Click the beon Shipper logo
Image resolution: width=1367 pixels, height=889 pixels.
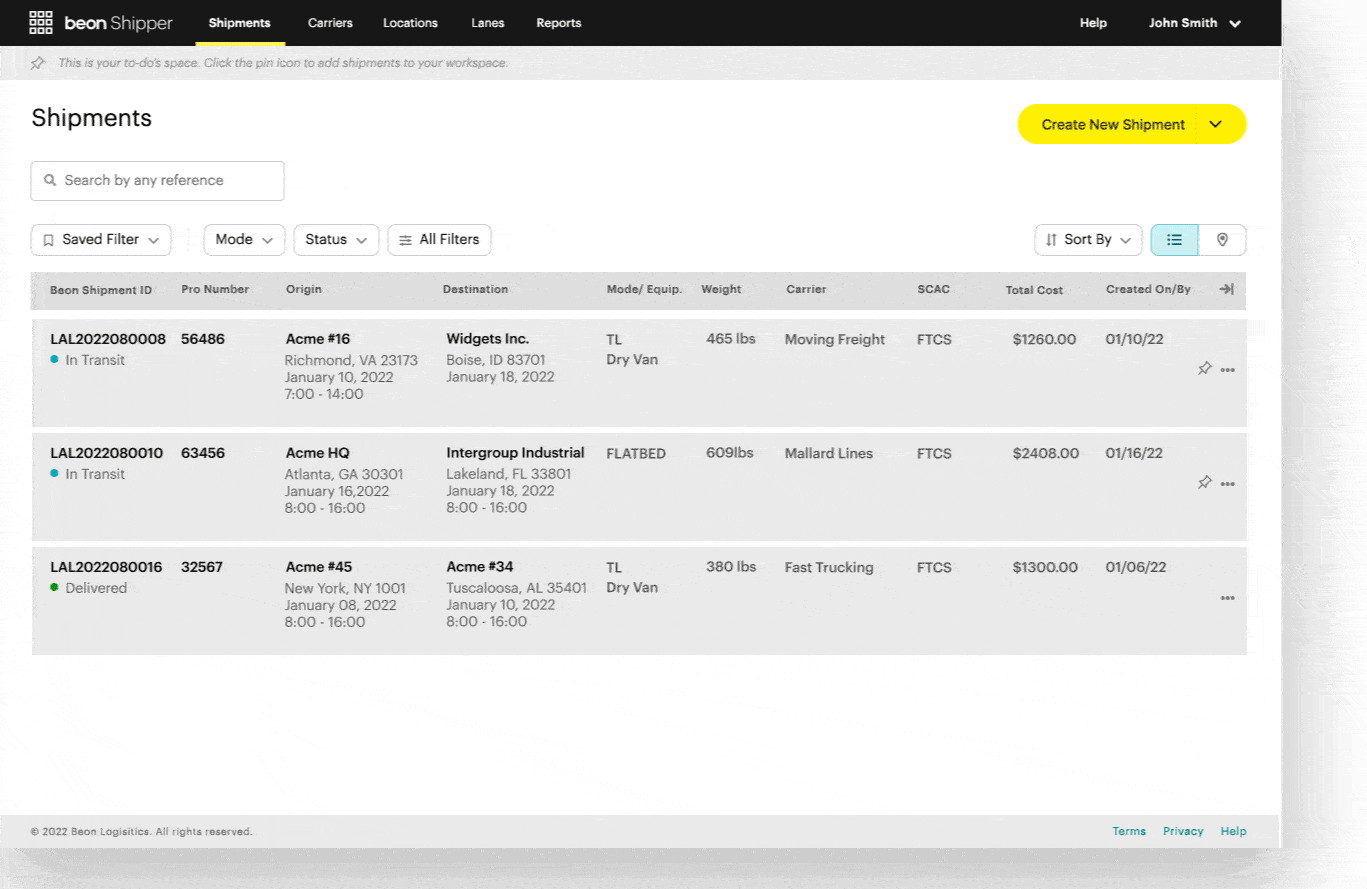coord(118,23)
